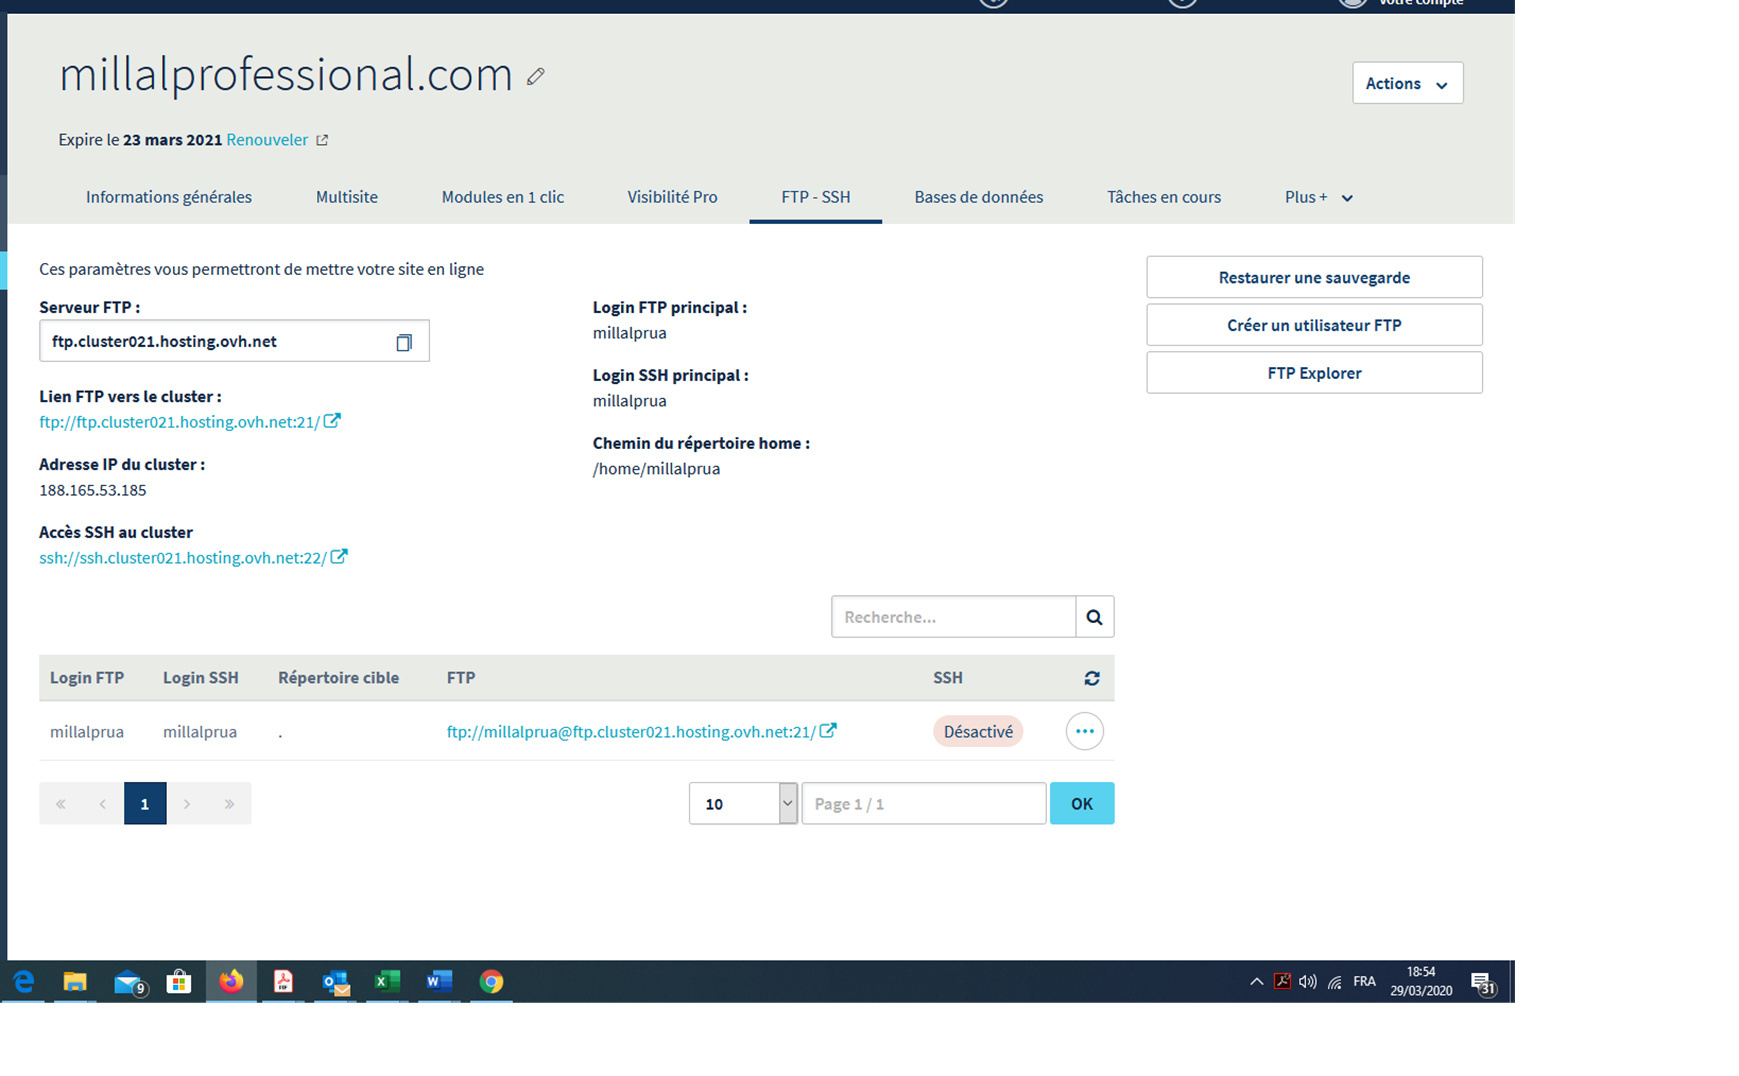This screenshot has height=1076, width=1739.
Task: Open Firefox from the taskbar
Action: pyautogui.click(x=231, y=982)
